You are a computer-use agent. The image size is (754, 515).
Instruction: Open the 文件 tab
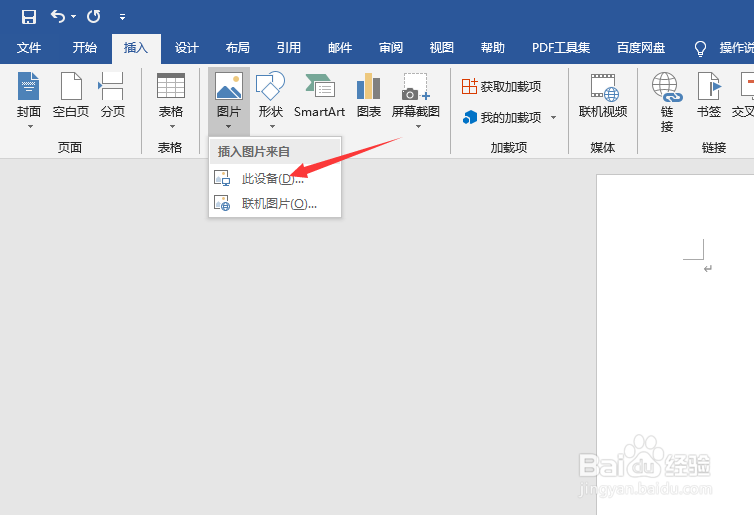(29, 48)
